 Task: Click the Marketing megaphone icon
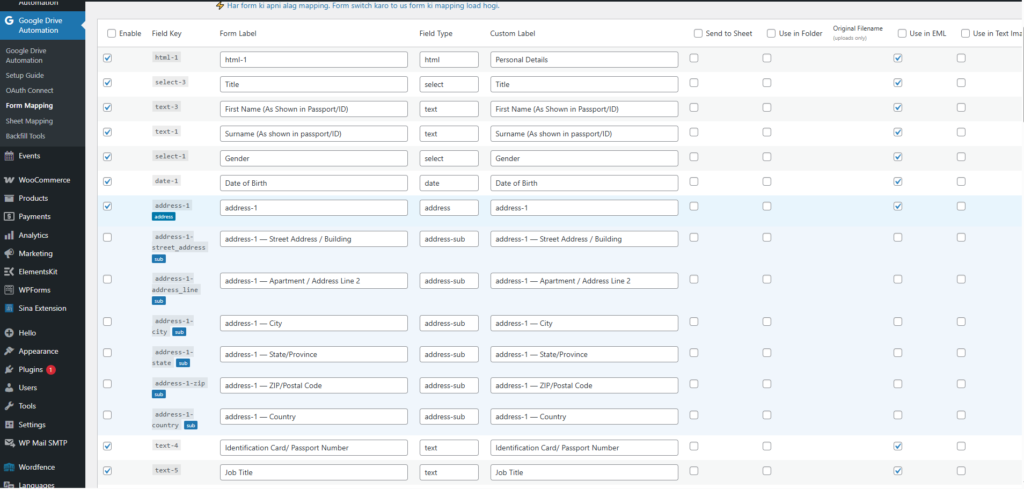9,253
